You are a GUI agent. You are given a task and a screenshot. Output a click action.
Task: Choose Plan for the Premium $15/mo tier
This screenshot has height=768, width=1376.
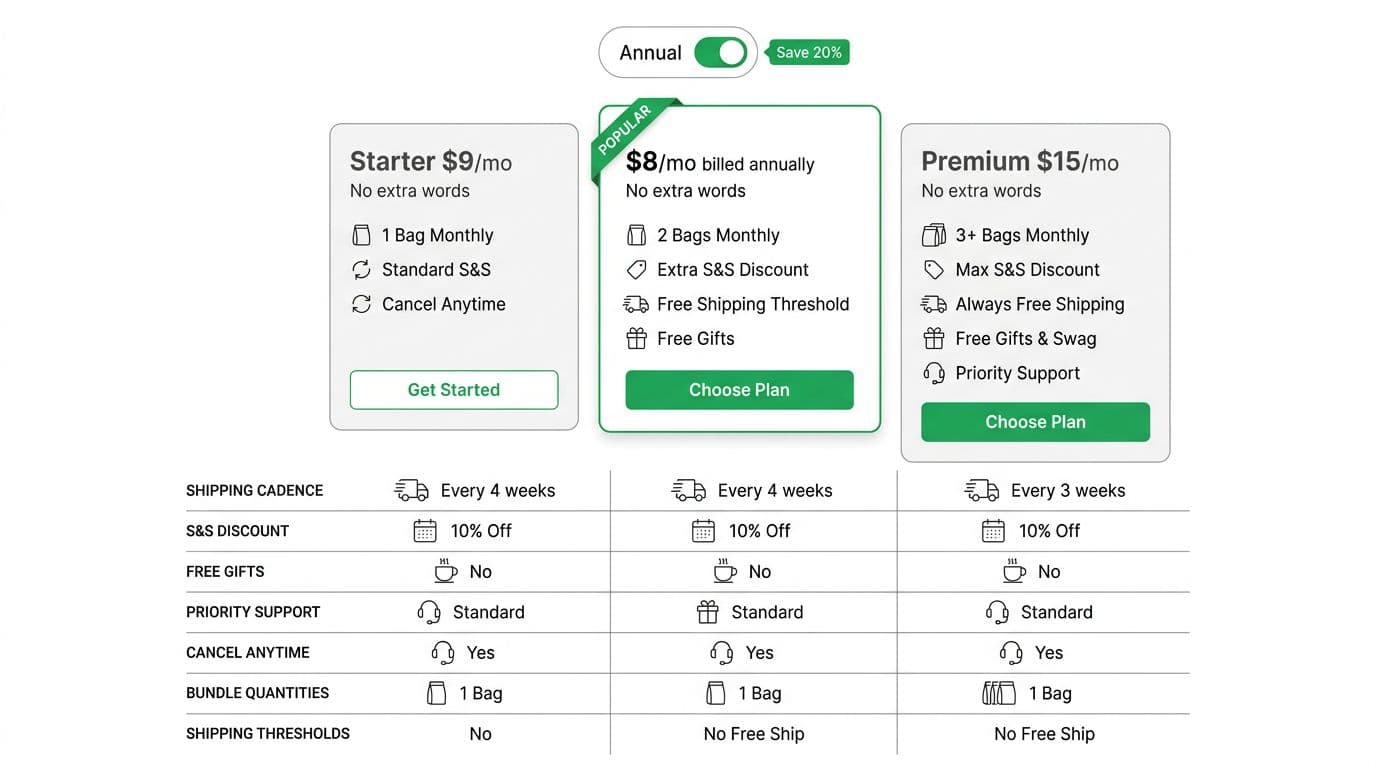[1035, 421]
